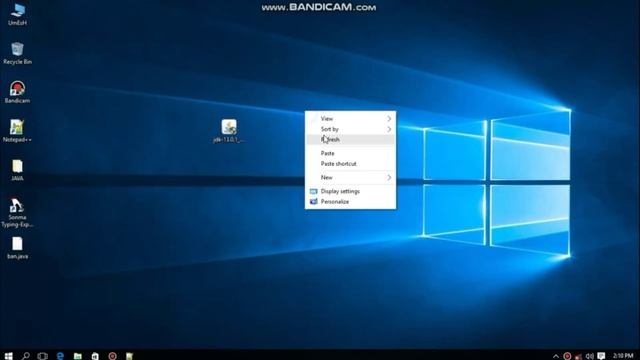The width and height of the screenshot is (640, 360).
Task: Select the Sonma Typing-Expert desktop shortcut
Action: tap(17, 213)
